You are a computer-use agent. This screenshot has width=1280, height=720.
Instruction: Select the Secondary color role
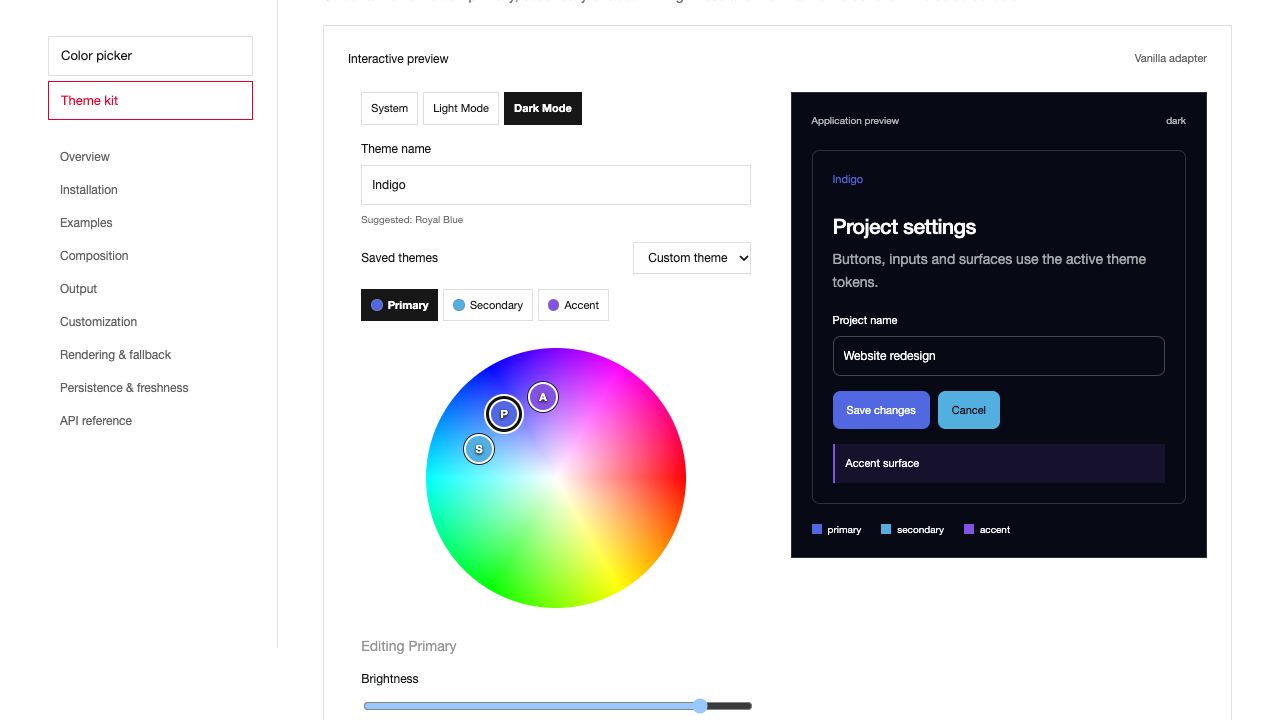(488, 305)
